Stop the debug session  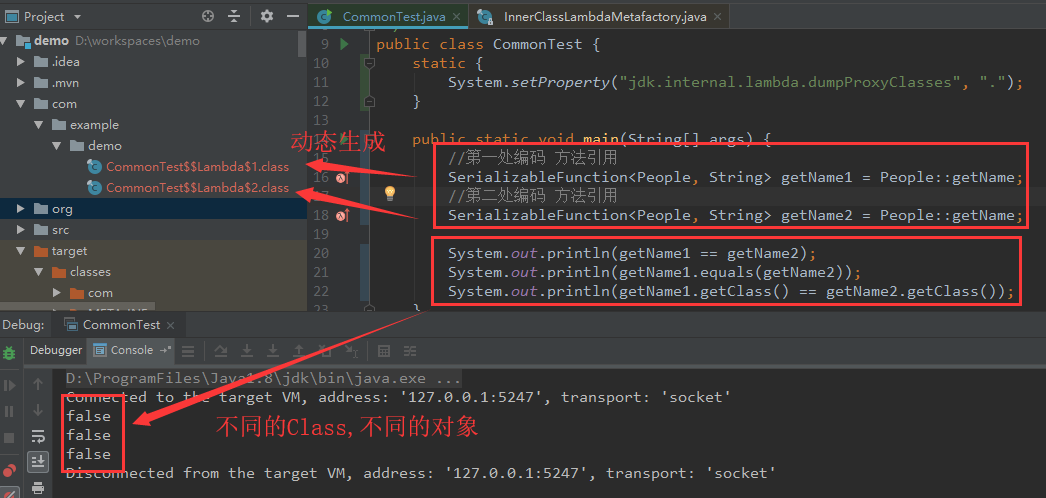tap(9, 438)
